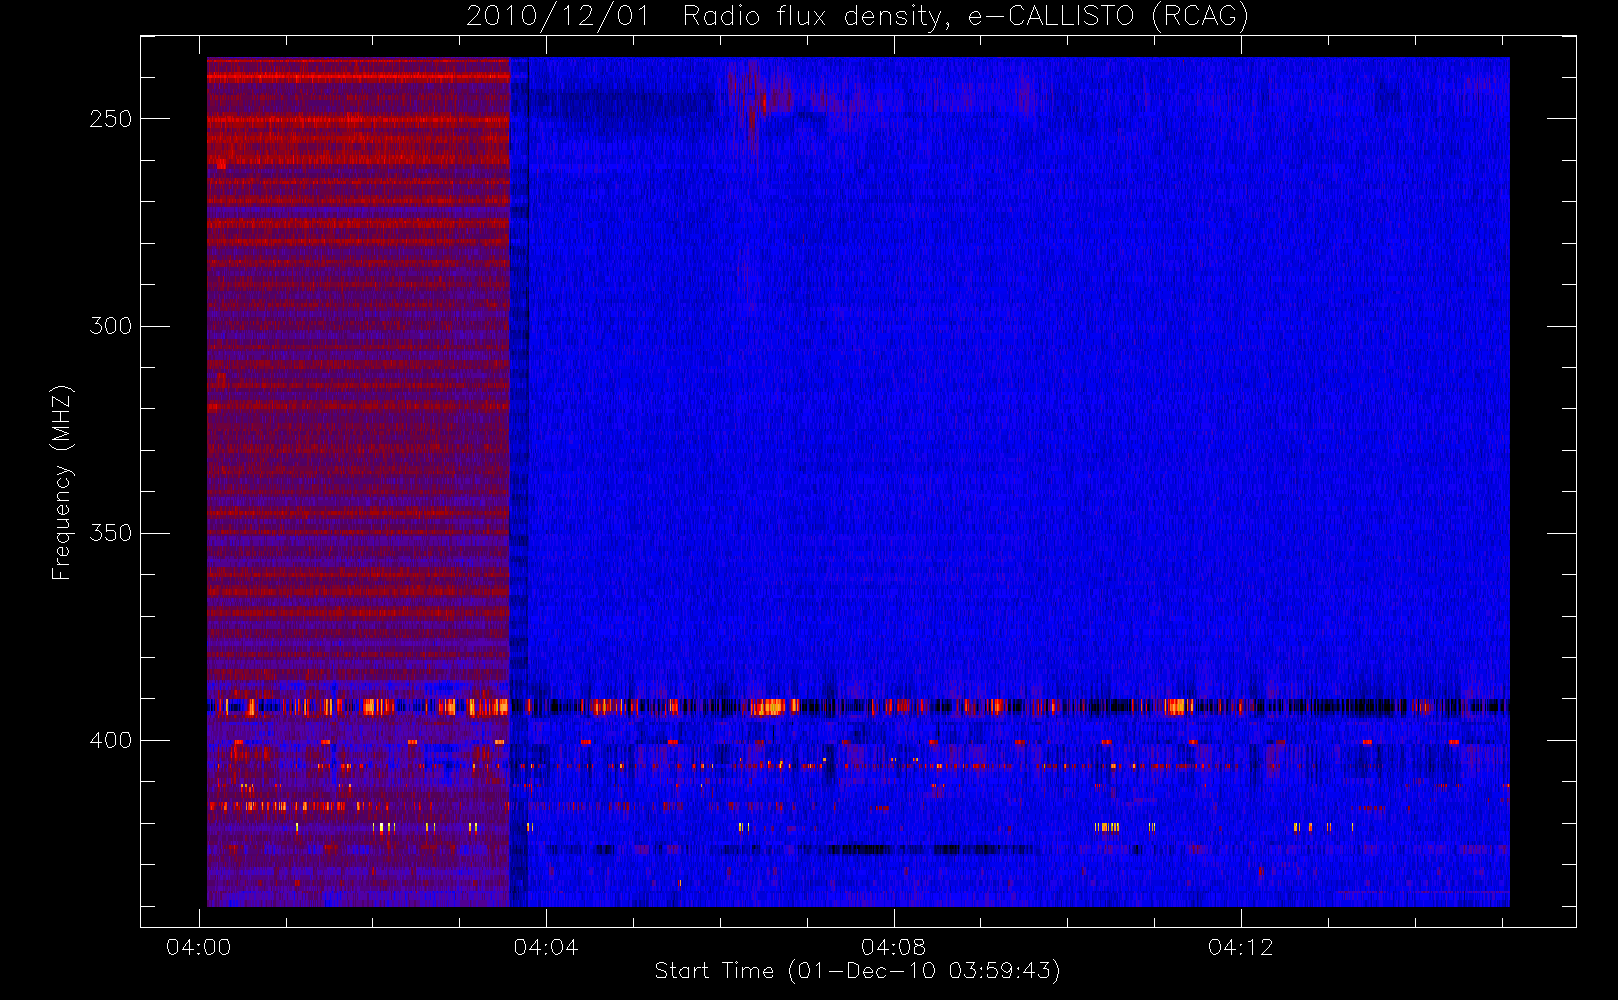The height and width of the screenshot is (1000, 1618).
Task: Click the 04:00 time tick label
Action: click(x=199, y=947)
